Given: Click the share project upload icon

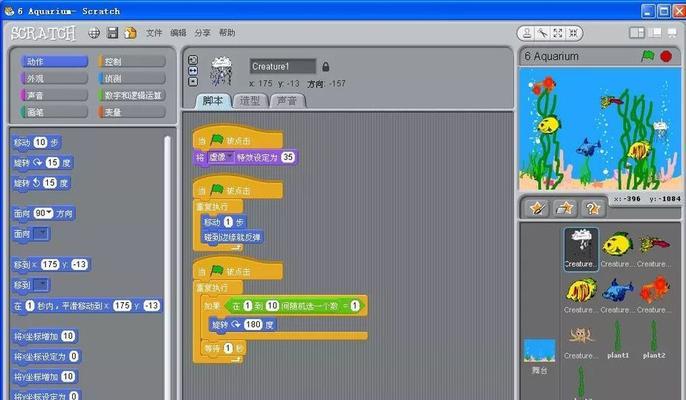Looking at the screenshot, I should pos(130,33).
